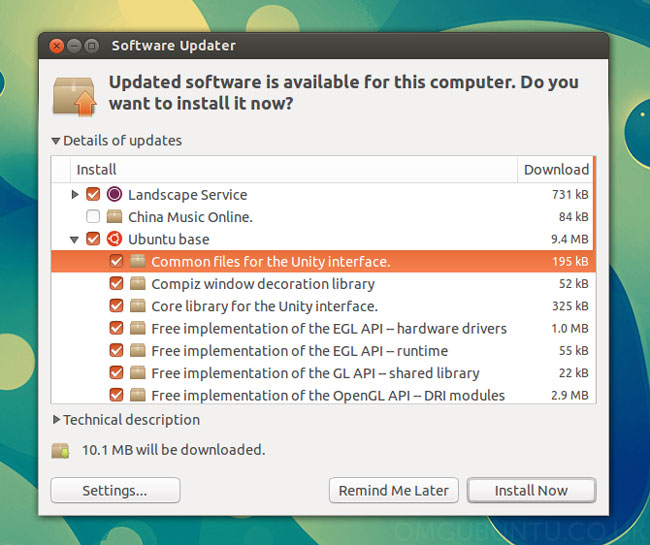The width and height of the screenshot is (650, 545).
Task: Collapse the Ubuntu base group
Action: 75,239
